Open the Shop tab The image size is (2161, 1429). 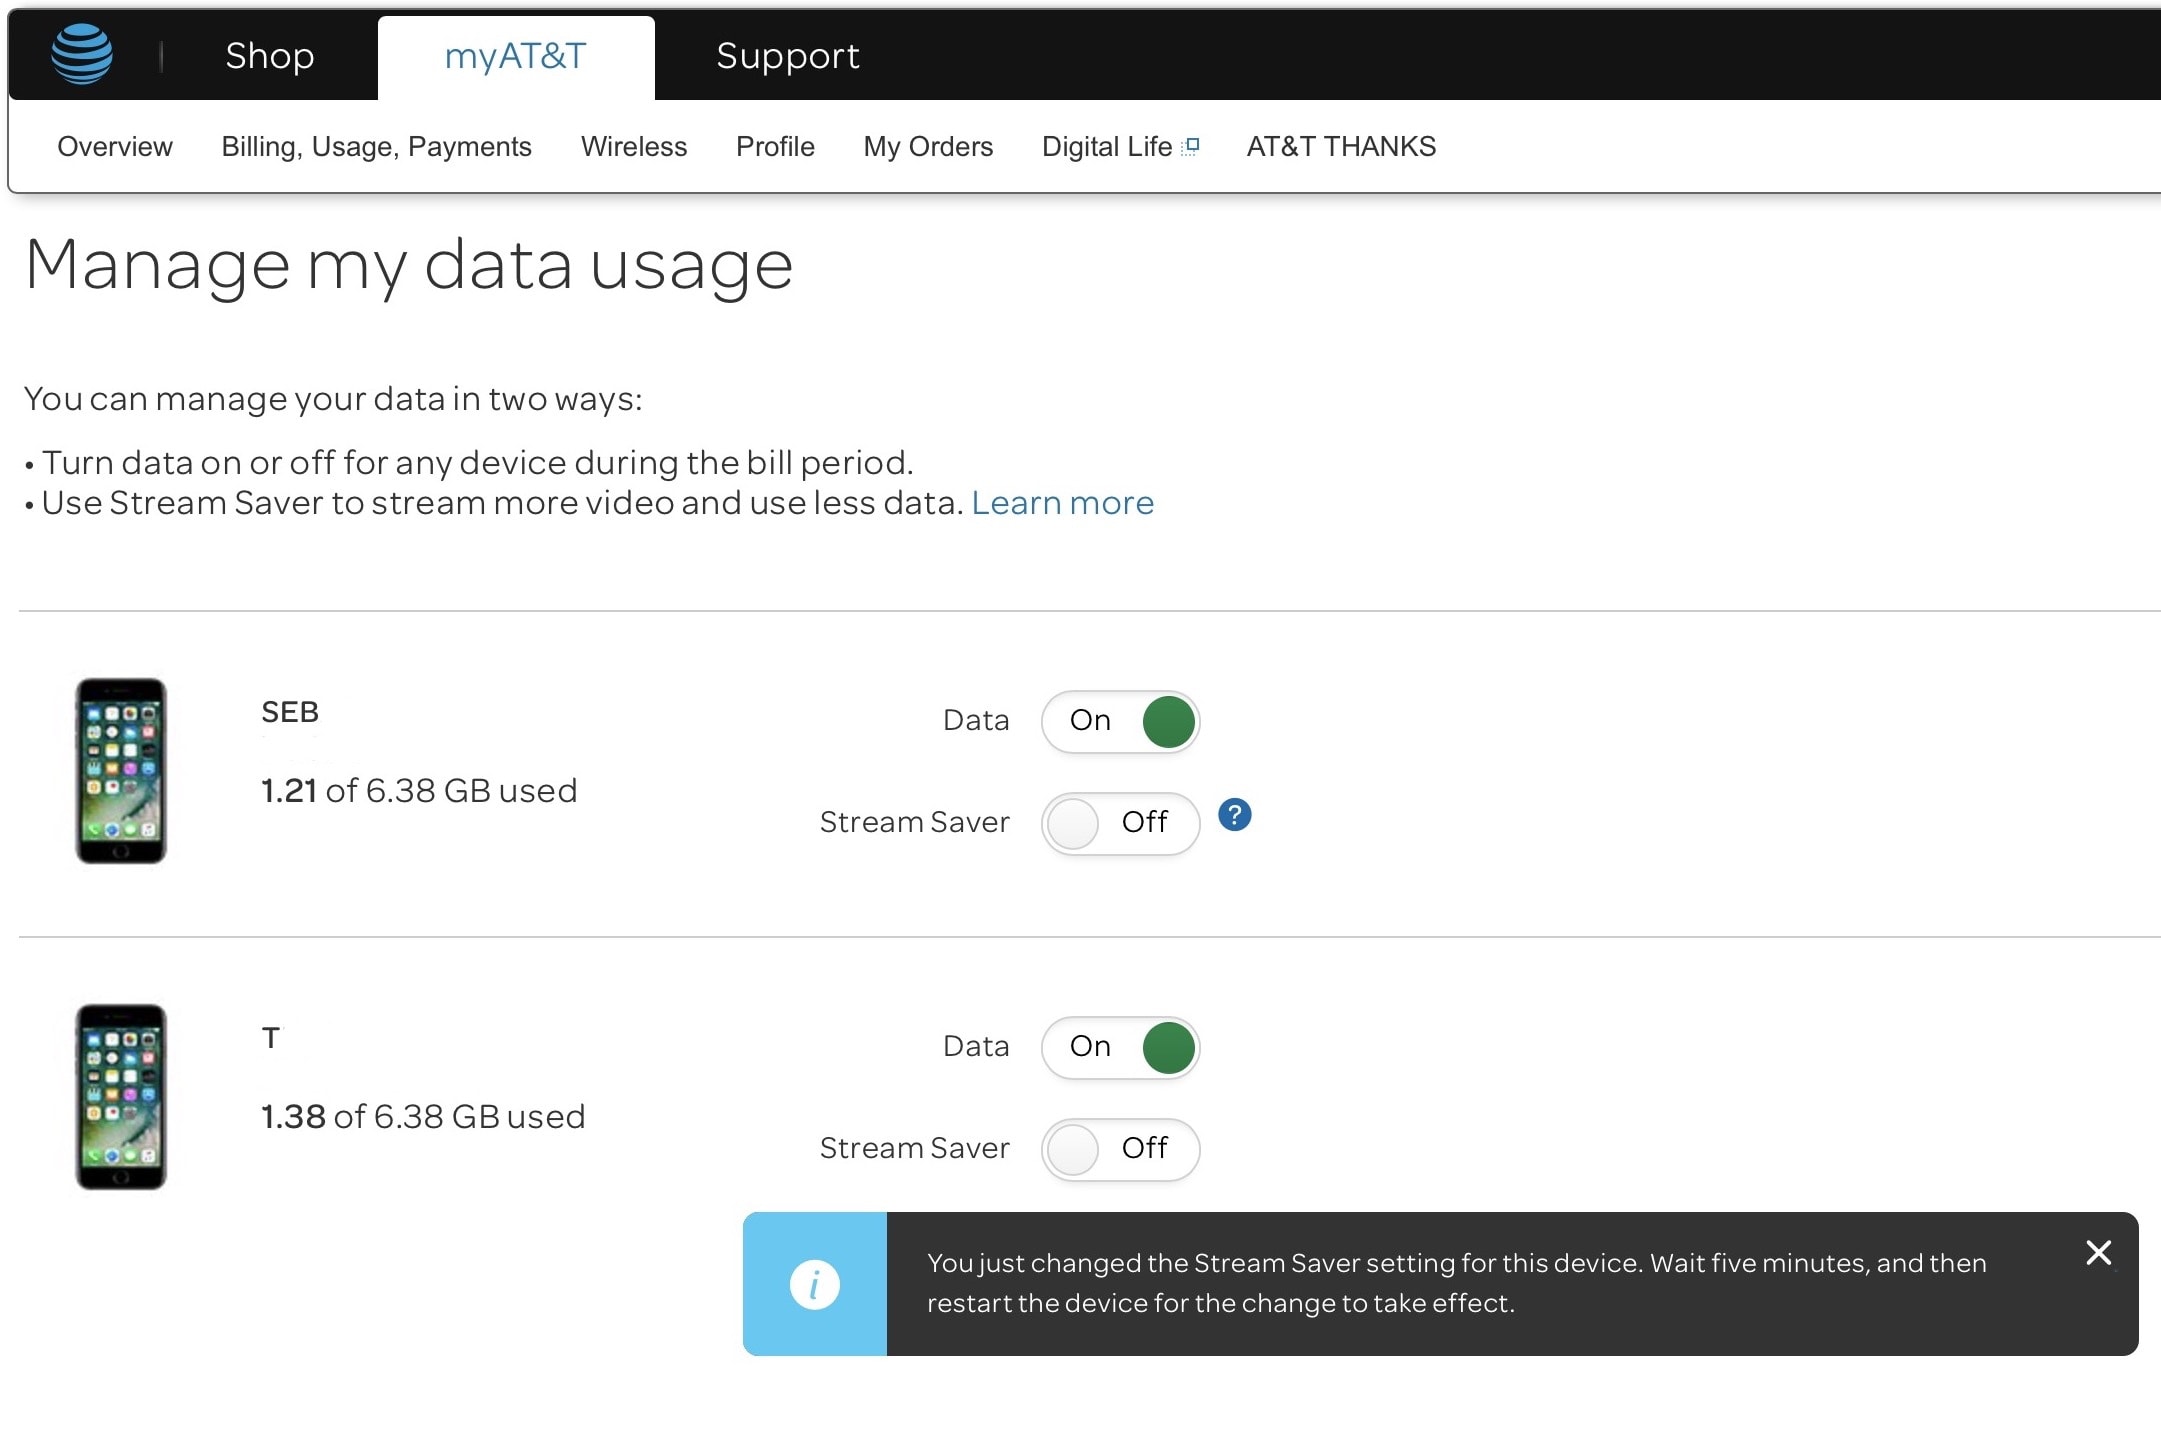pyautogui.click(x=270, y=56)
